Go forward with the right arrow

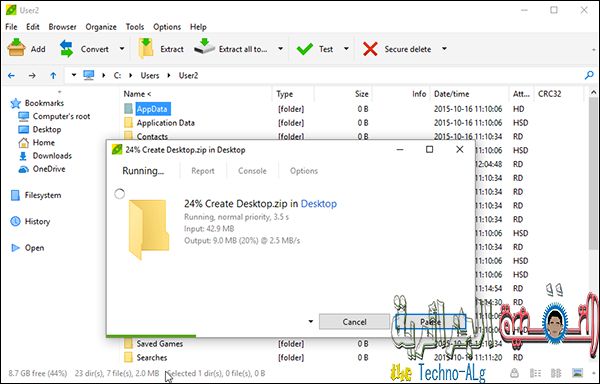pyautogui.click(x=32, y=75)
